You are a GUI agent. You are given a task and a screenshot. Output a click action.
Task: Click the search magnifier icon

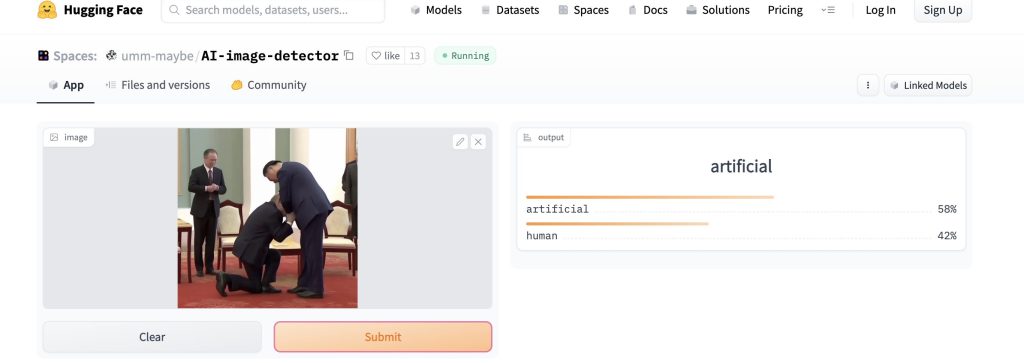pyautogui.click(x=174, y=10)
